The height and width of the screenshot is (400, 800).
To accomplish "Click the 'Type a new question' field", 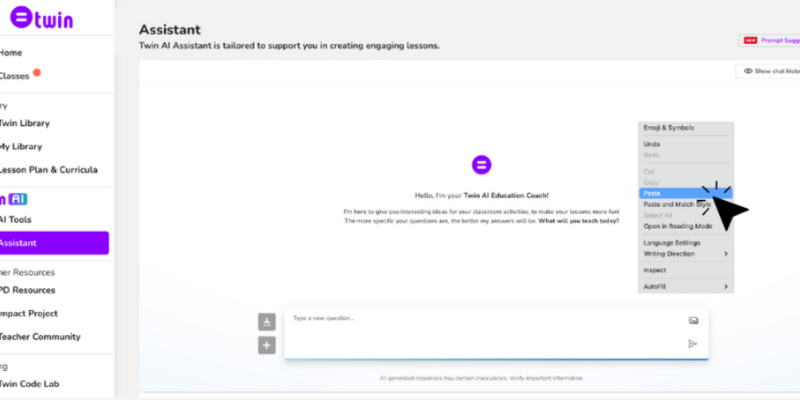I will point(496,333).
